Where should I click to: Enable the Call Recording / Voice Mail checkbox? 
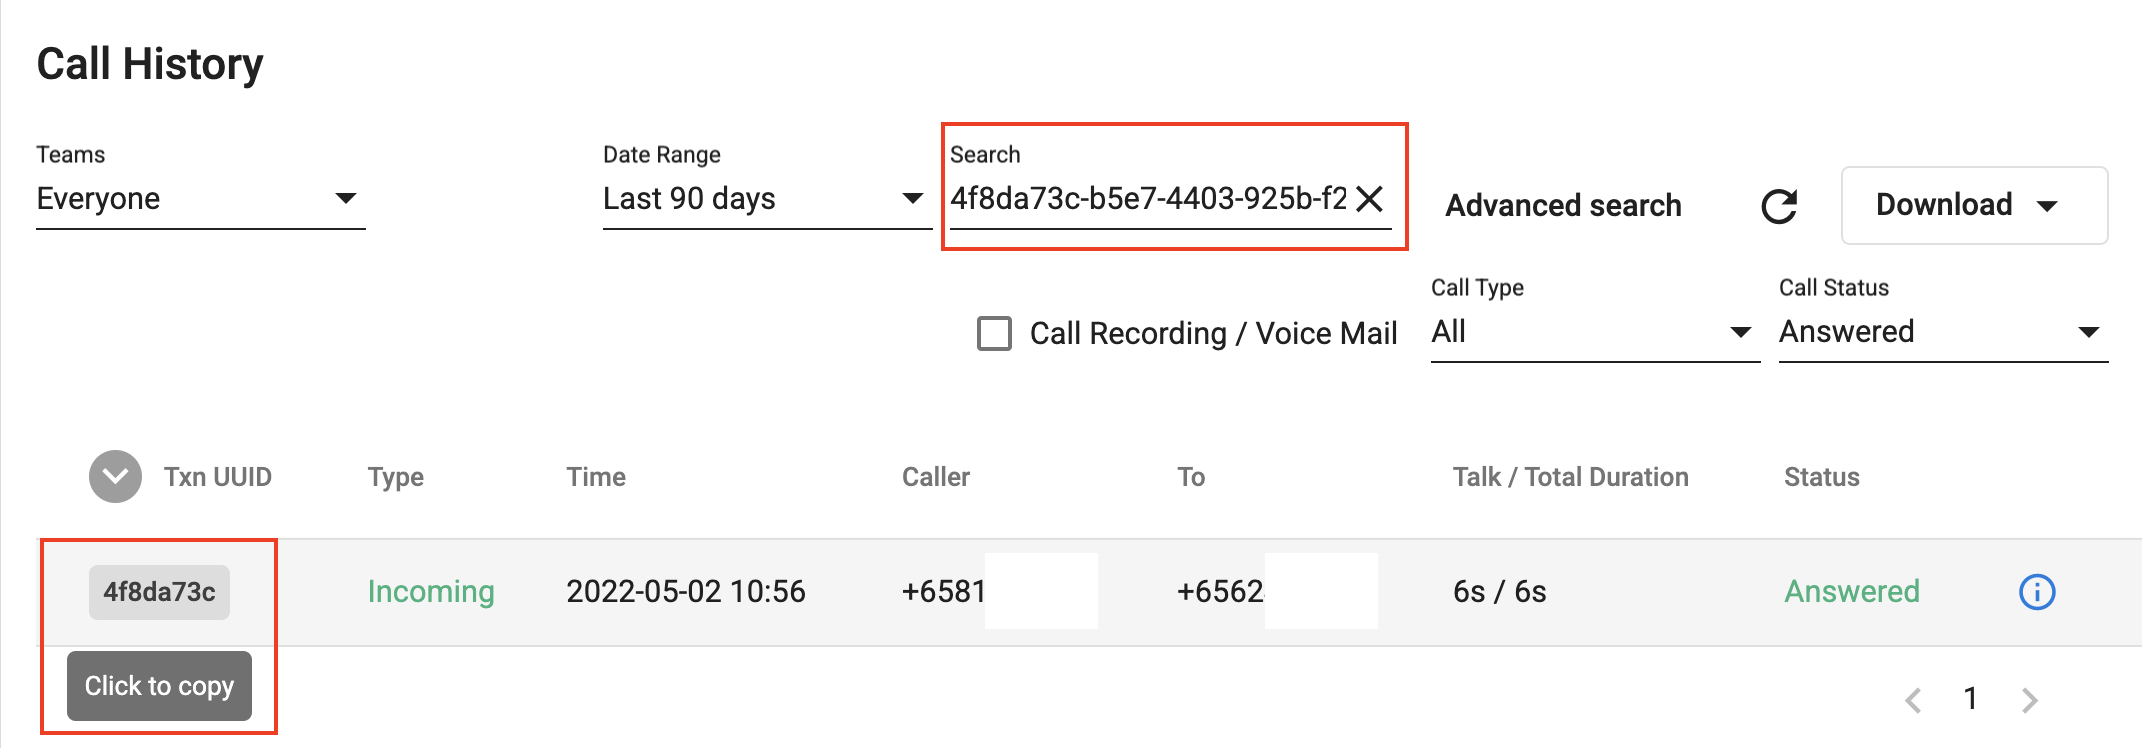tap(994, 333)
